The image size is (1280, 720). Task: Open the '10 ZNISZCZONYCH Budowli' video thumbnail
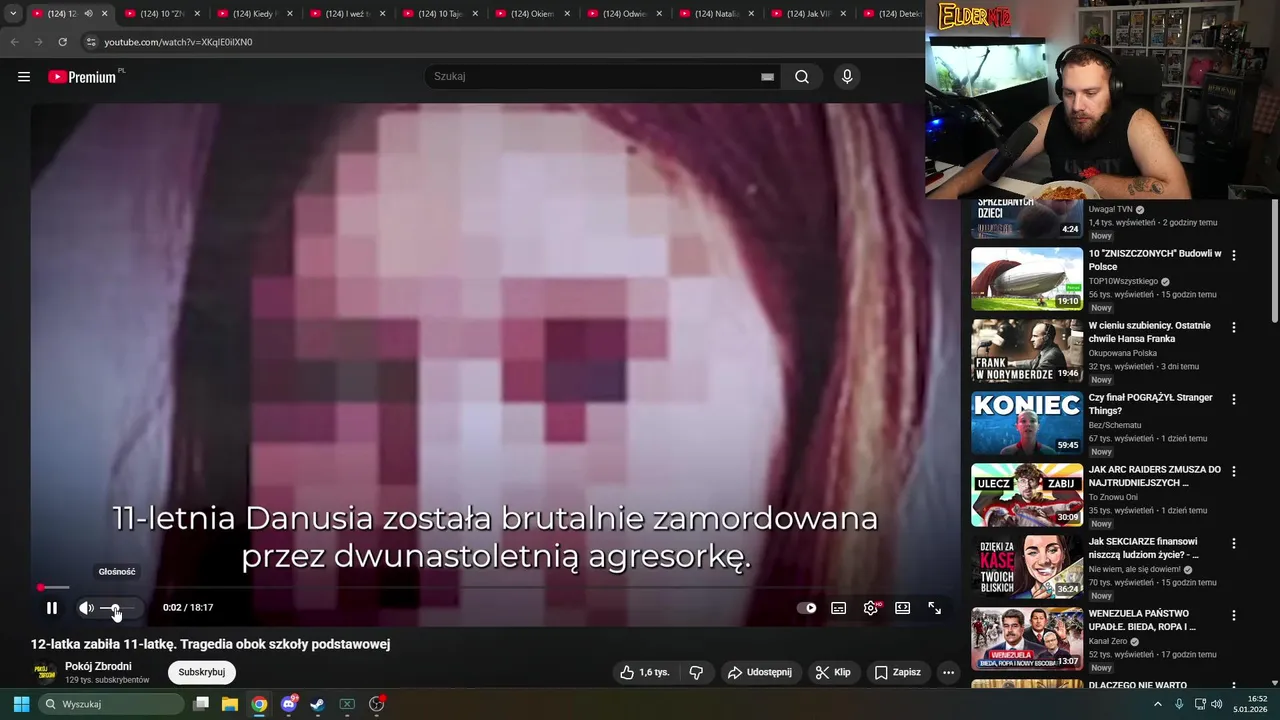(1027, 279)
